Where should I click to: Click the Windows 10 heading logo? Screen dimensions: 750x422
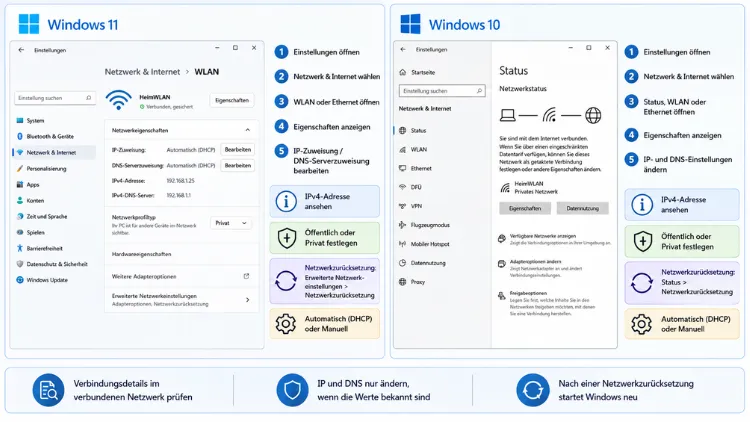pos(410,24)
